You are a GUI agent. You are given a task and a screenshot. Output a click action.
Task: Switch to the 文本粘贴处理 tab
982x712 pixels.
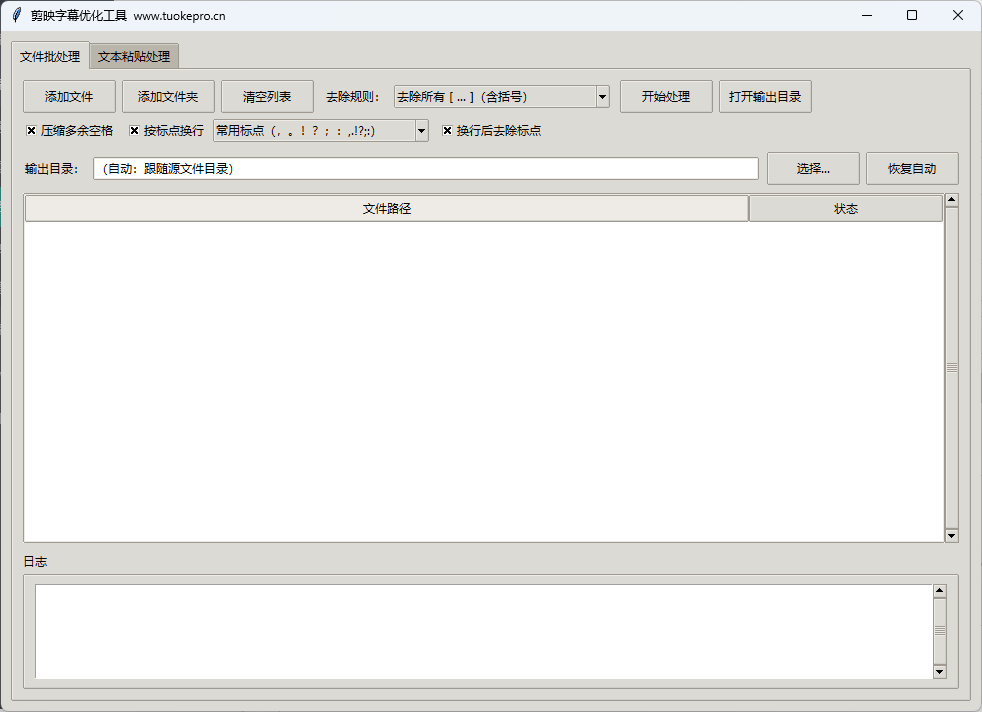coord(134,57)
